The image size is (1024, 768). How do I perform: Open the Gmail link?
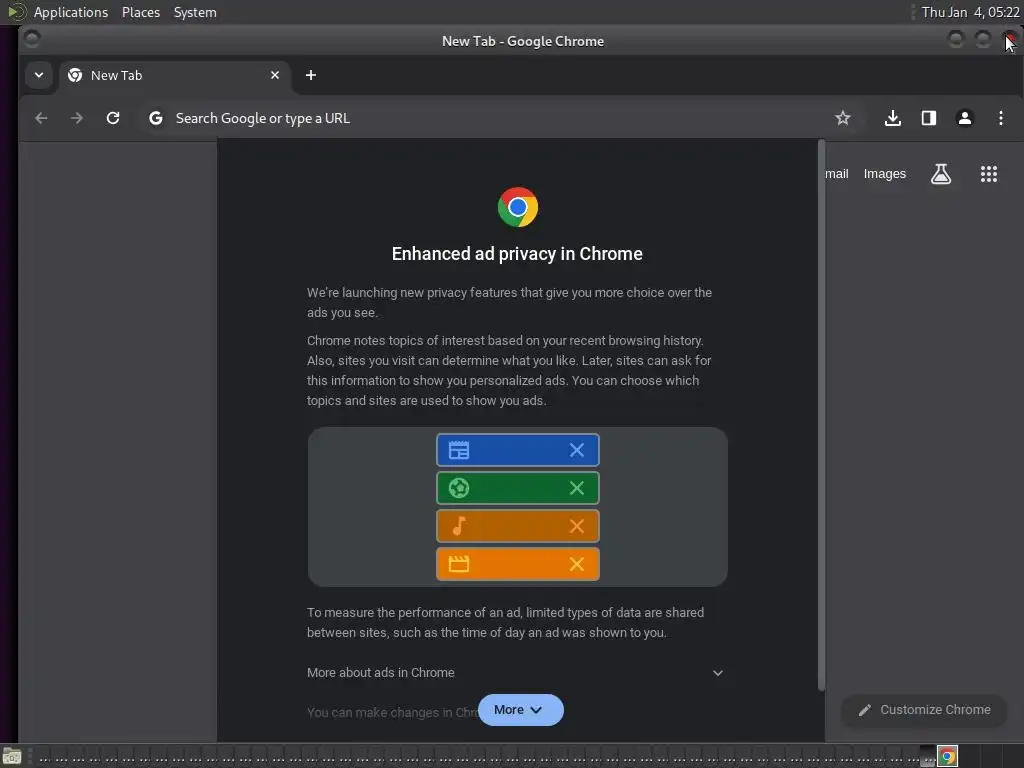[x=837, y=174]
